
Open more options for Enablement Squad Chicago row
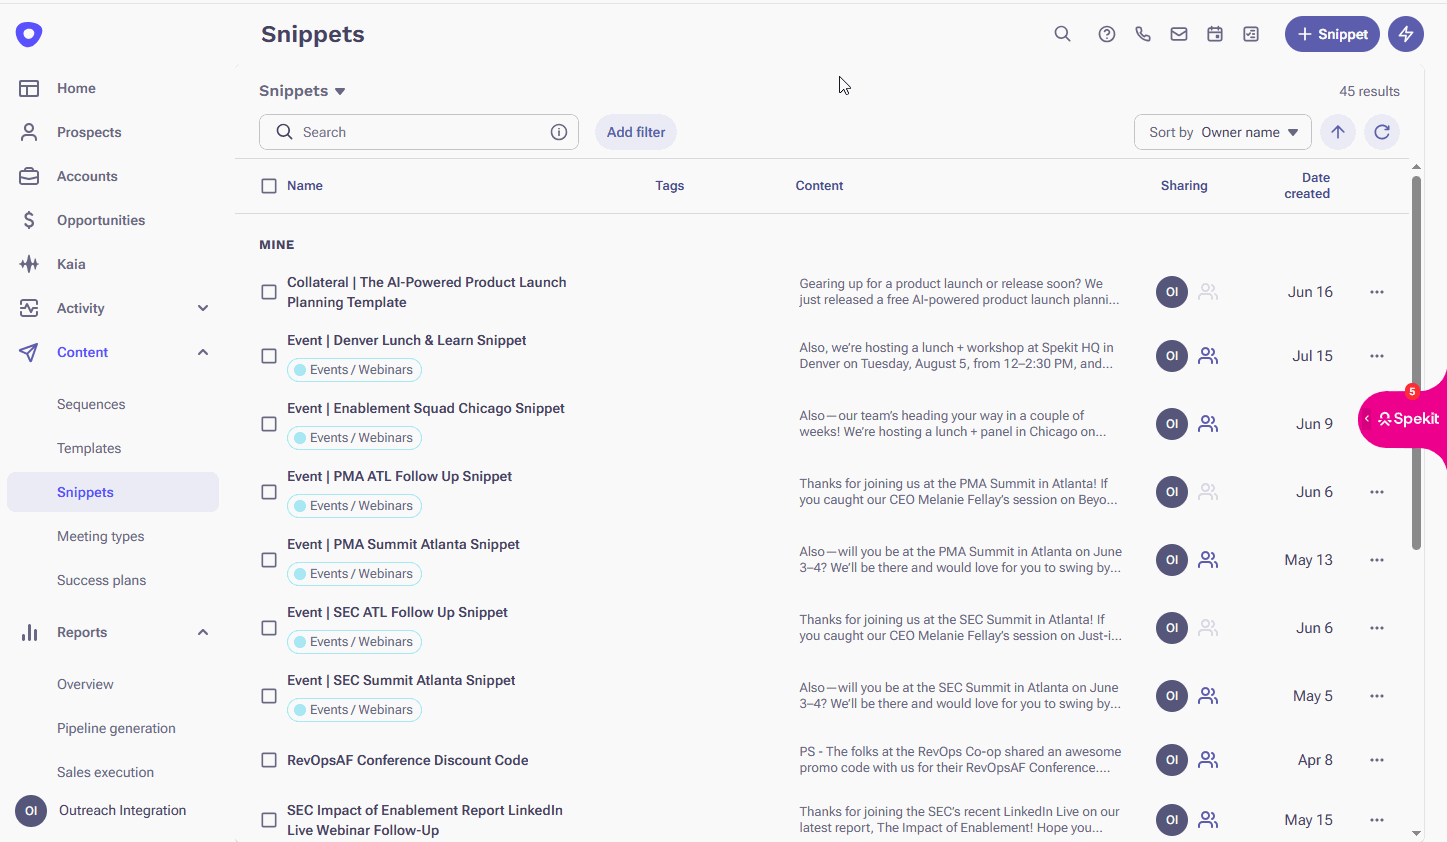click(x=1377, y=424)
